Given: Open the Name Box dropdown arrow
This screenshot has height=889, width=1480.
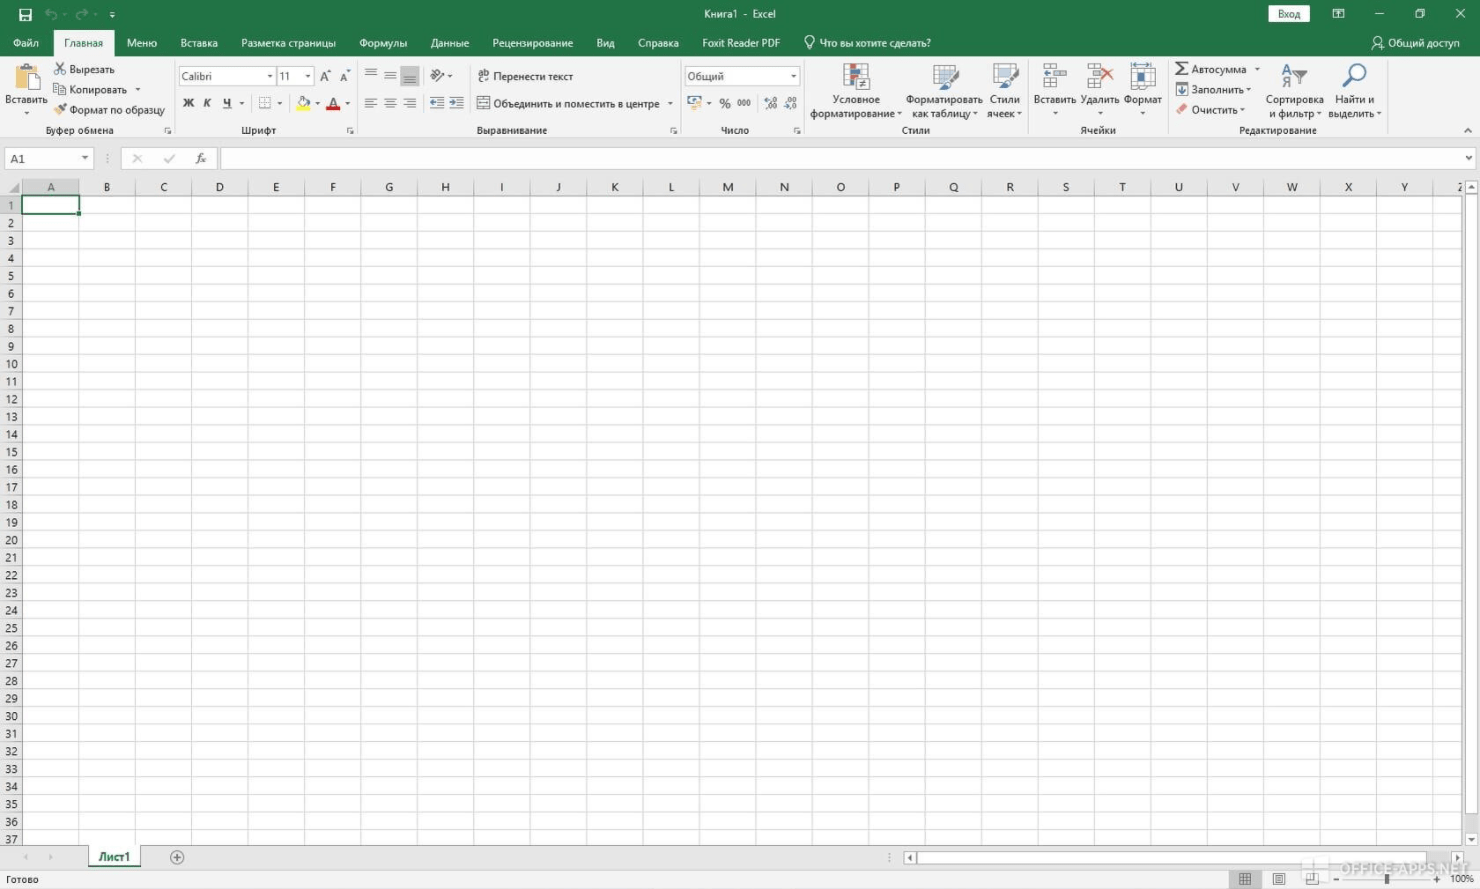Looking at the screenshot, I should click(85, 158).
